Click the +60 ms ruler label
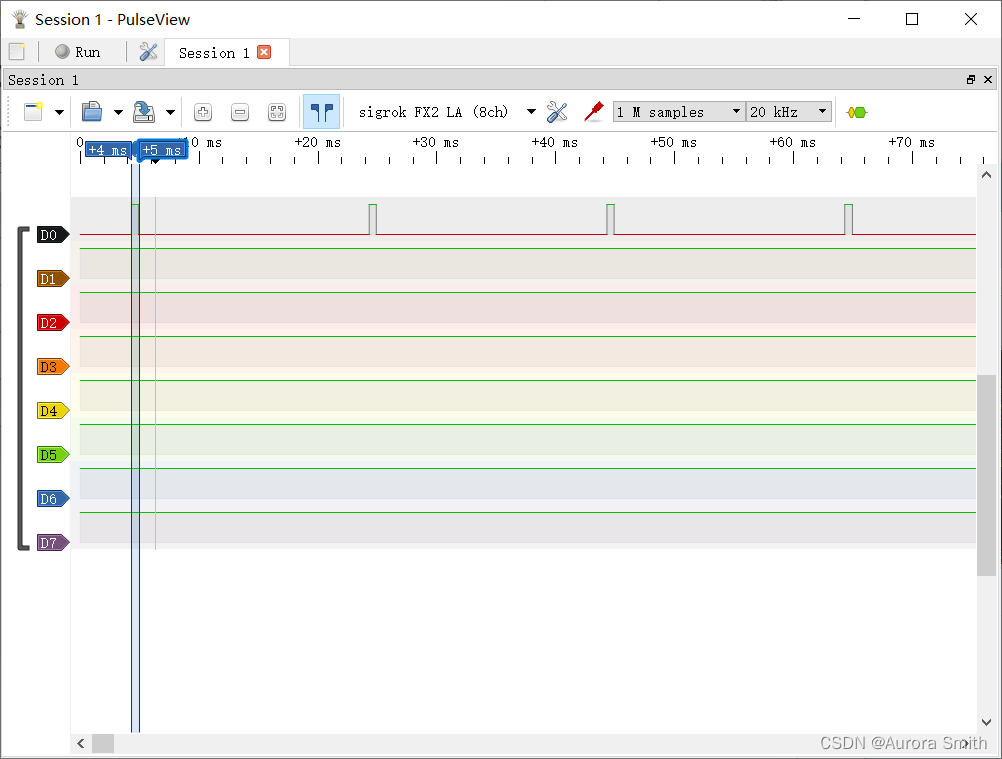The image size is (1002, 759). [792, 142]
